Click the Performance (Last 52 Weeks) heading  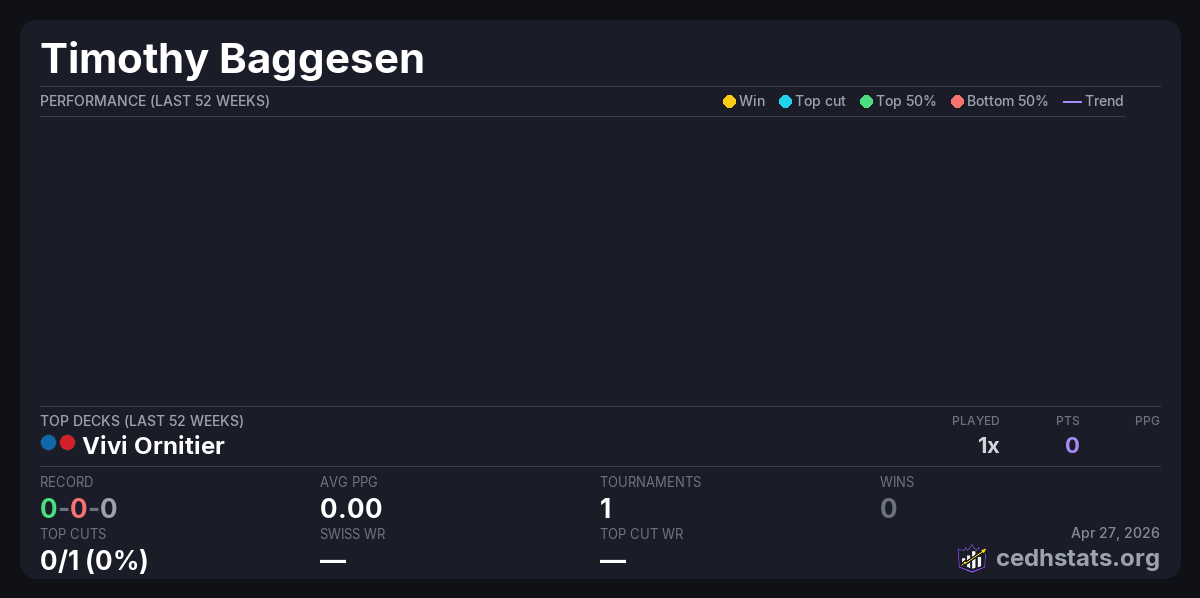pyautogui.click(x=154, y=101)
